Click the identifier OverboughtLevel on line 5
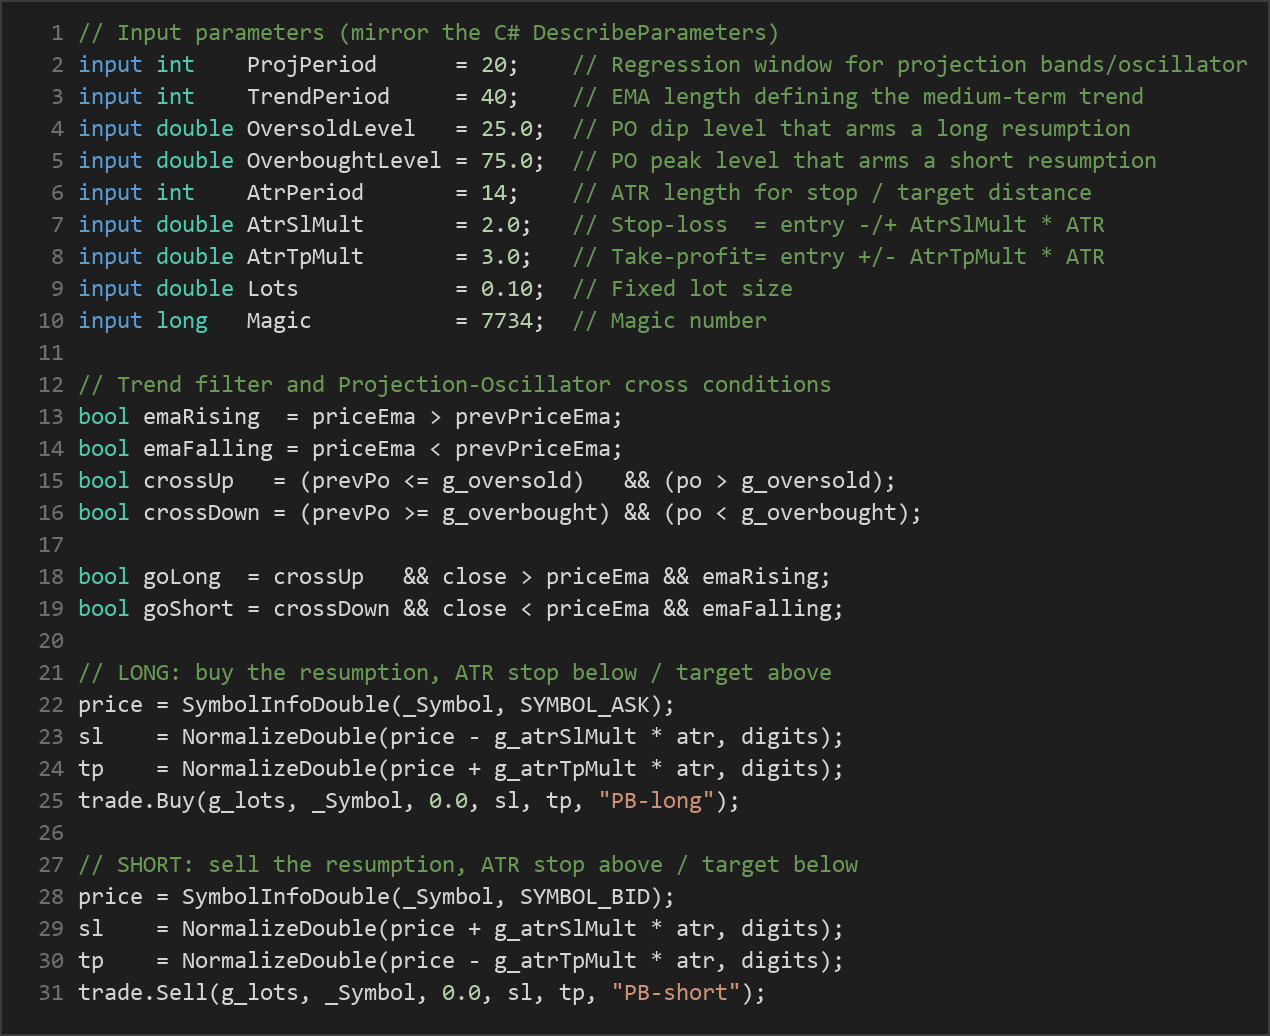1270x1036 pixels. pyautogui.click(x=344, y=161)
